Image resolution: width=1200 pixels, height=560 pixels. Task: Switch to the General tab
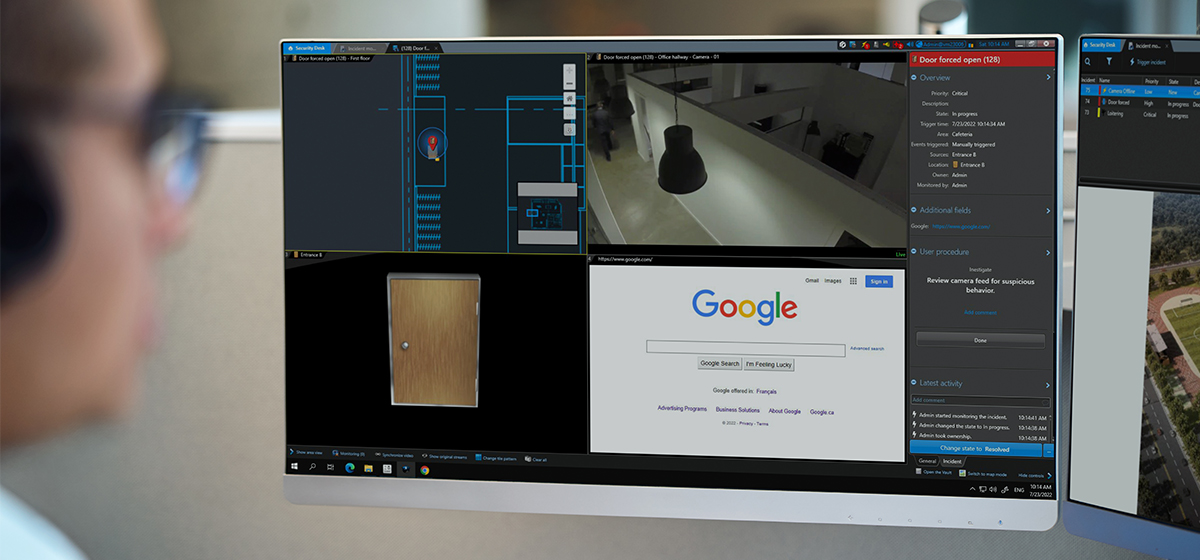(927, 461)
